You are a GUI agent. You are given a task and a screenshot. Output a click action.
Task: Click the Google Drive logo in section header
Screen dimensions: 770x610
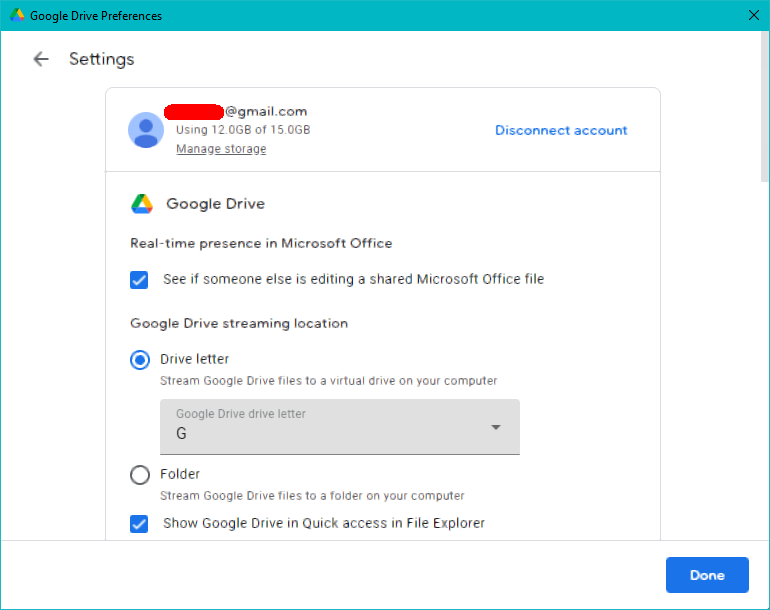[142, 204]
